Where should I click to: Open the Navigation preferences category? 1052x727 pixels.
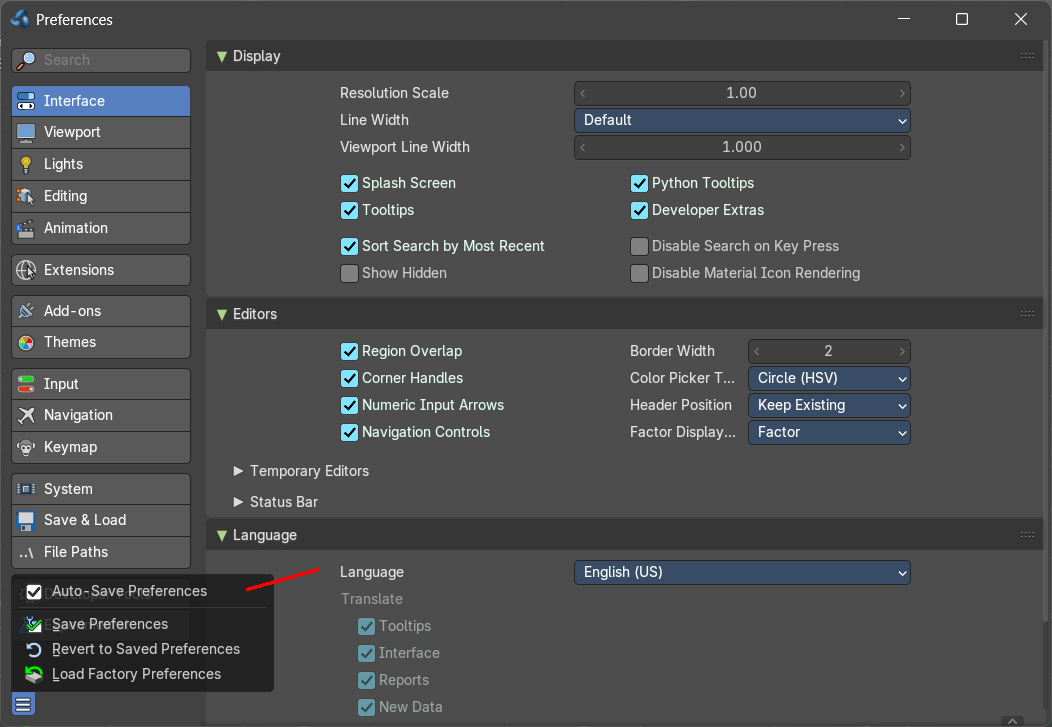(x=101, y=415)
